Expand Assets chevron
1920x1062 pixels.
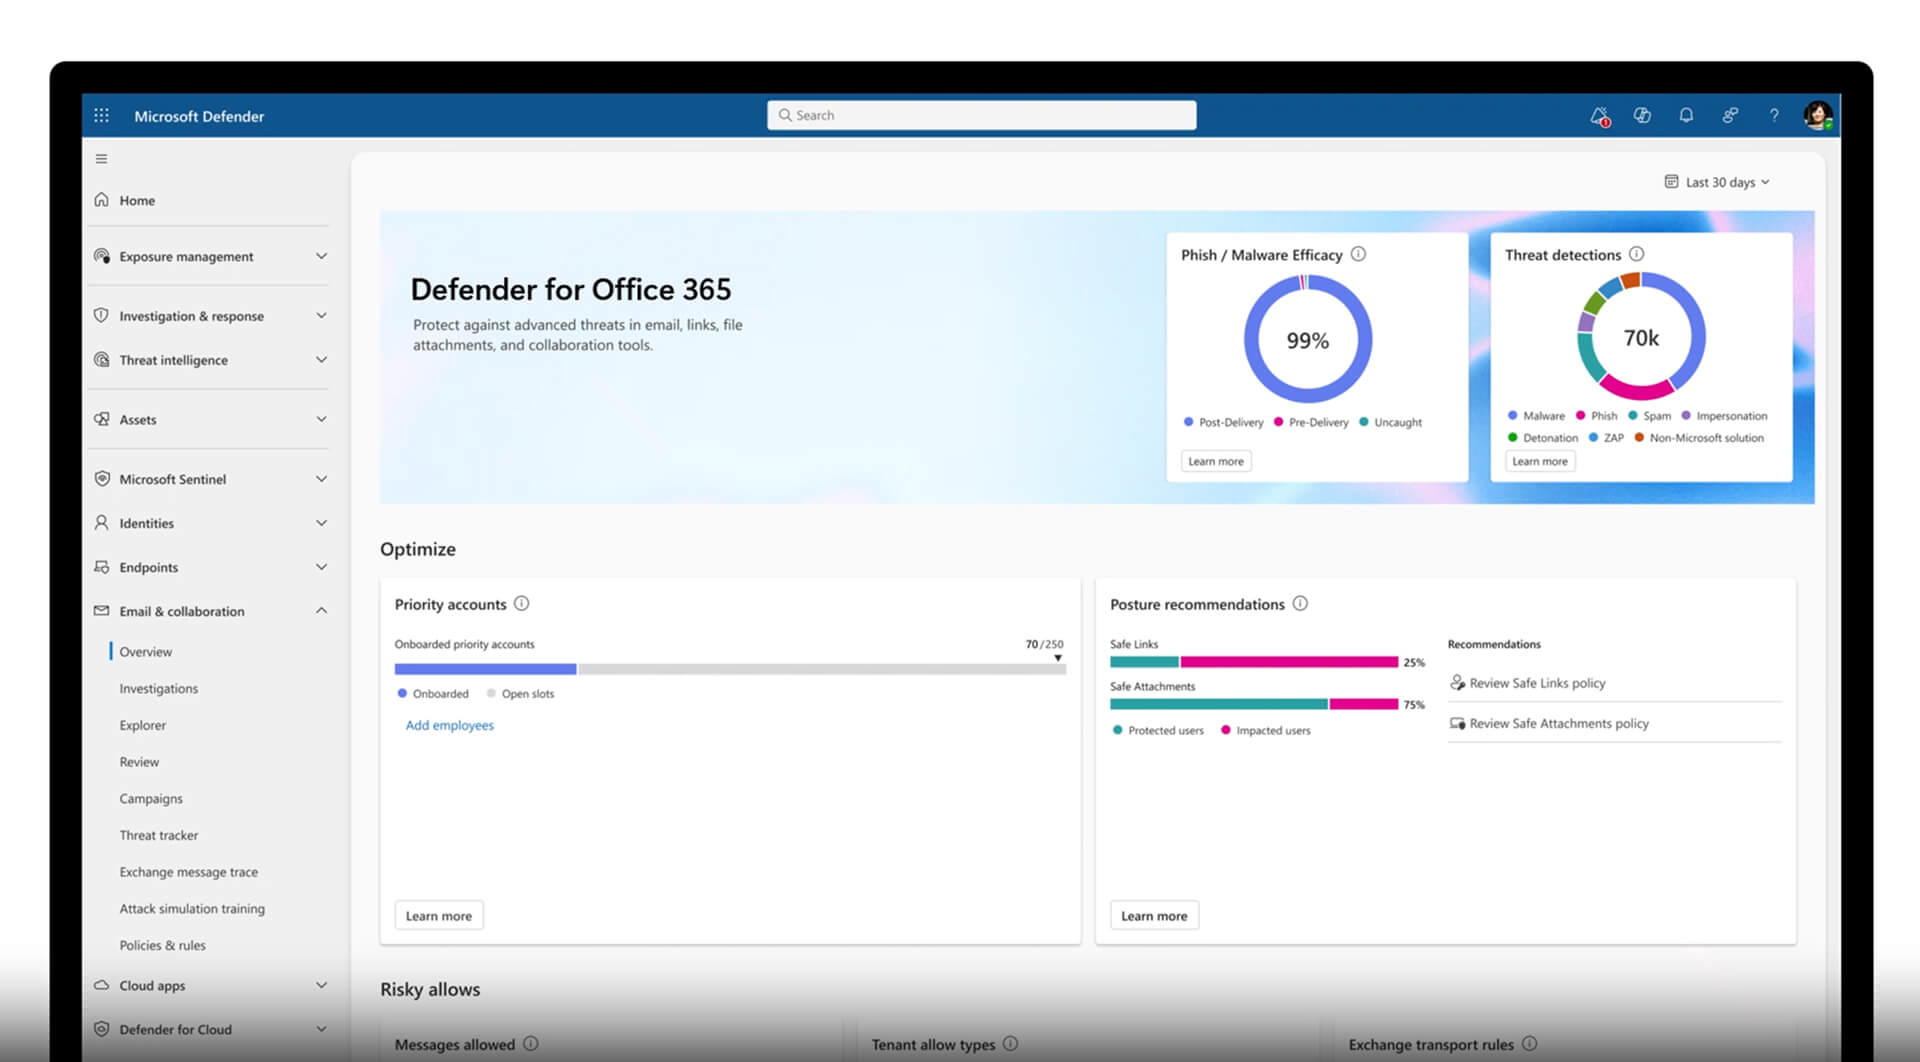tap(321, 419)
